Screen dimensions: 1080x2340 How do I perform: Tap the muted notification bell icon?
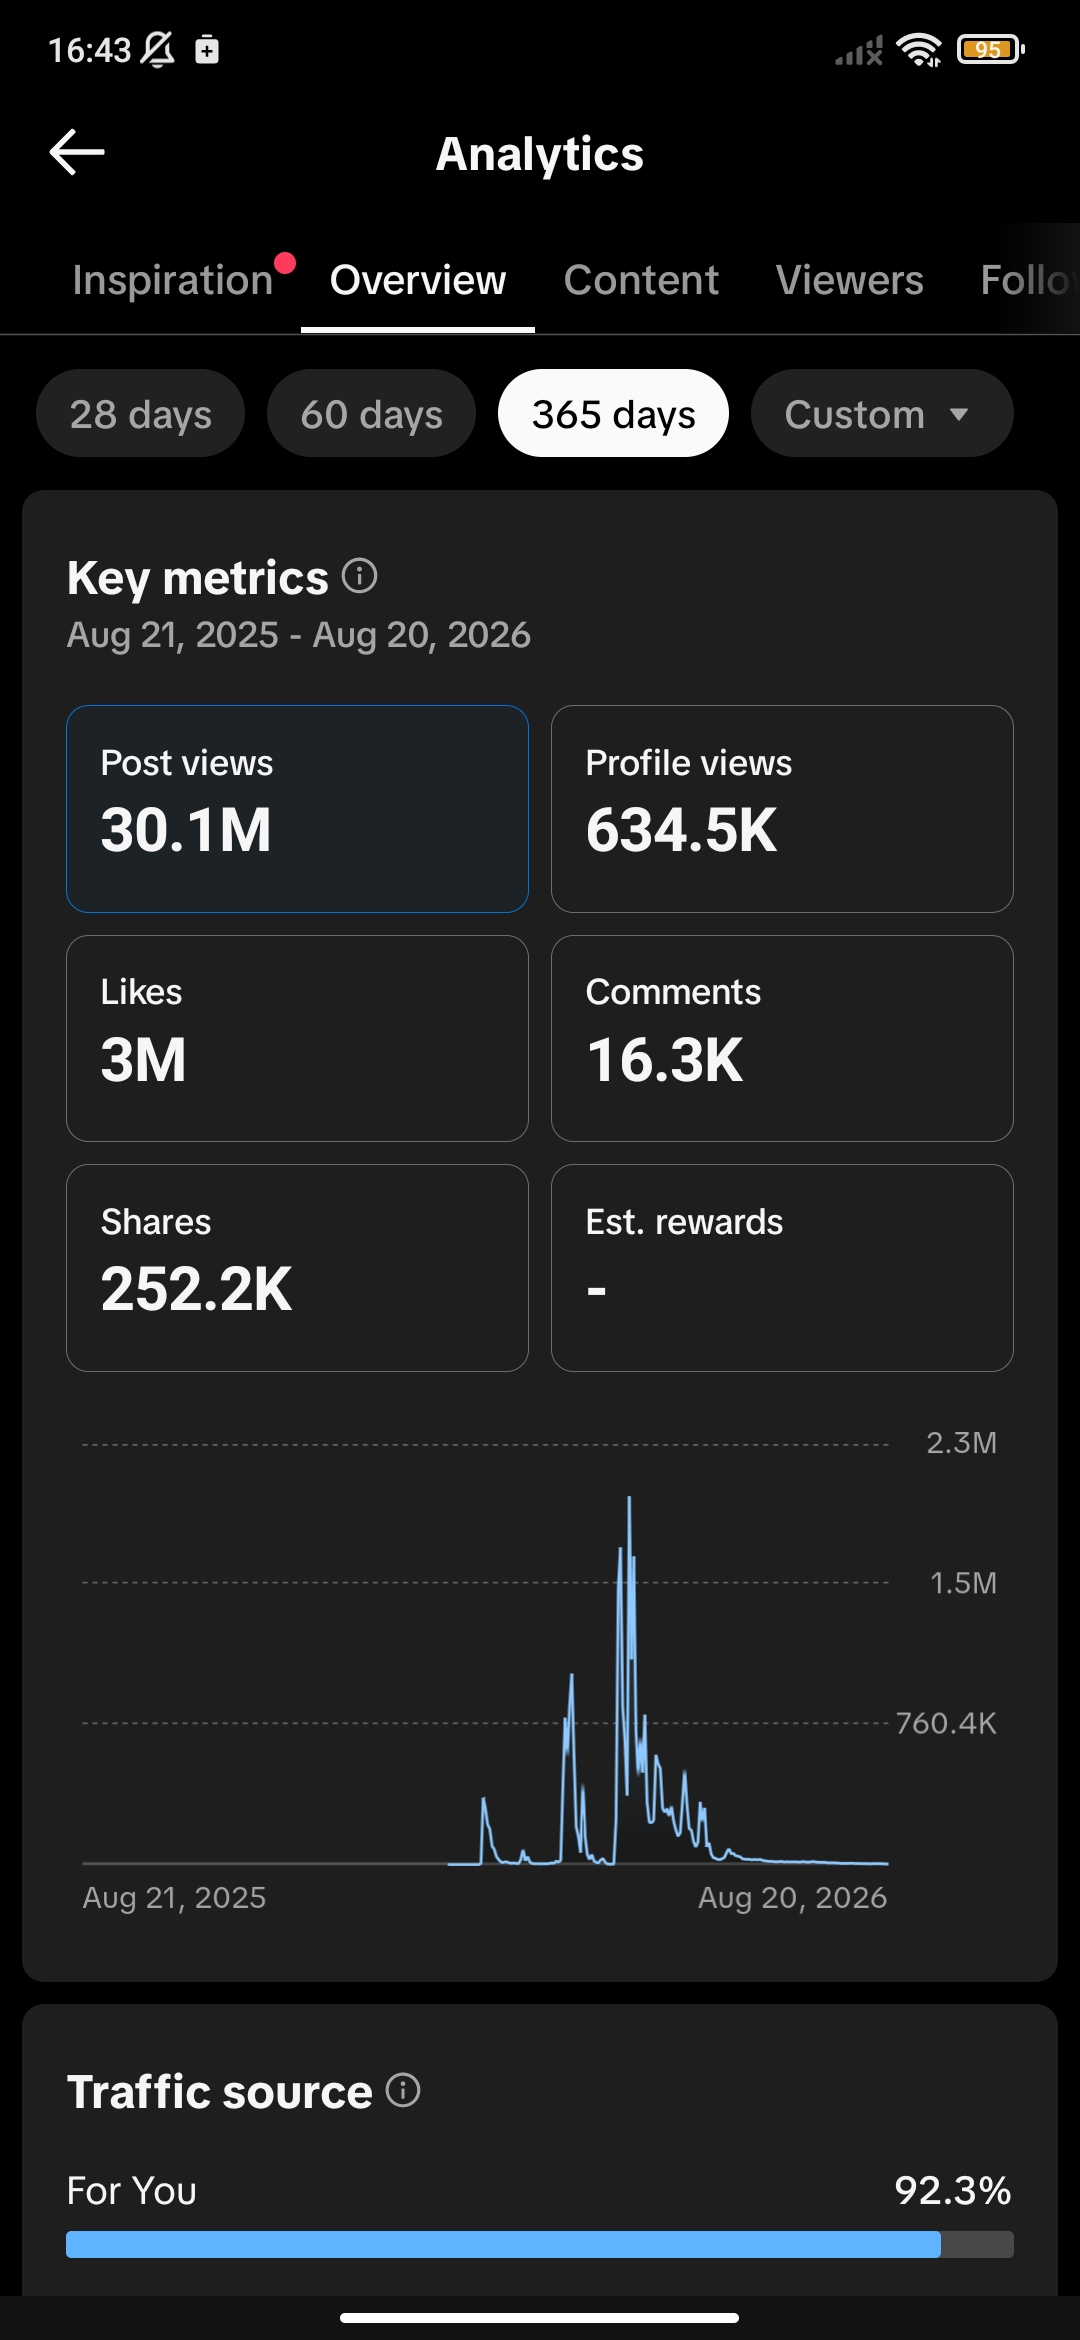pos(158,49)
